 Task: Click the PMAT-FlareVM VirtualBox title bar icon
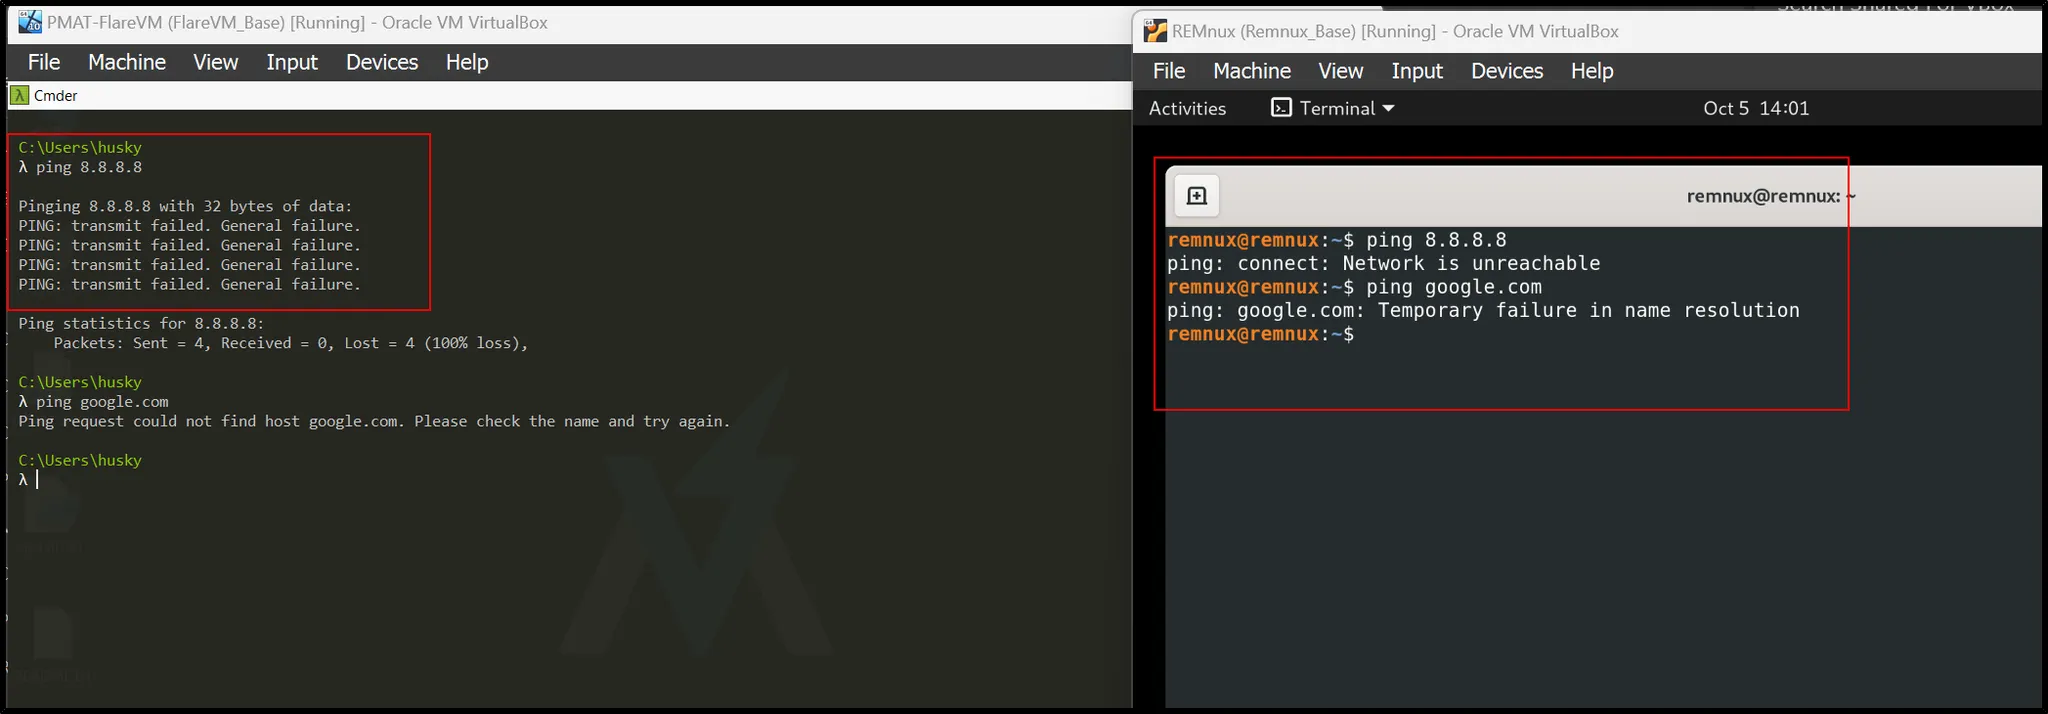(x=30, y=22)
